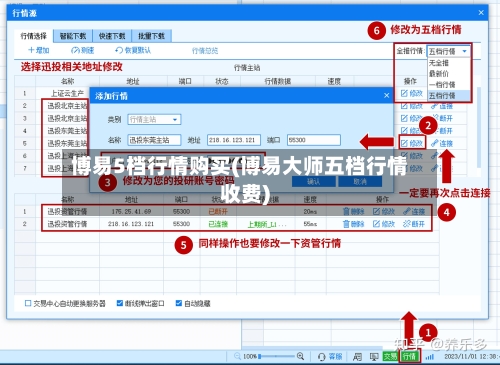Click the zoom in magnifier icon

point(300,356)
